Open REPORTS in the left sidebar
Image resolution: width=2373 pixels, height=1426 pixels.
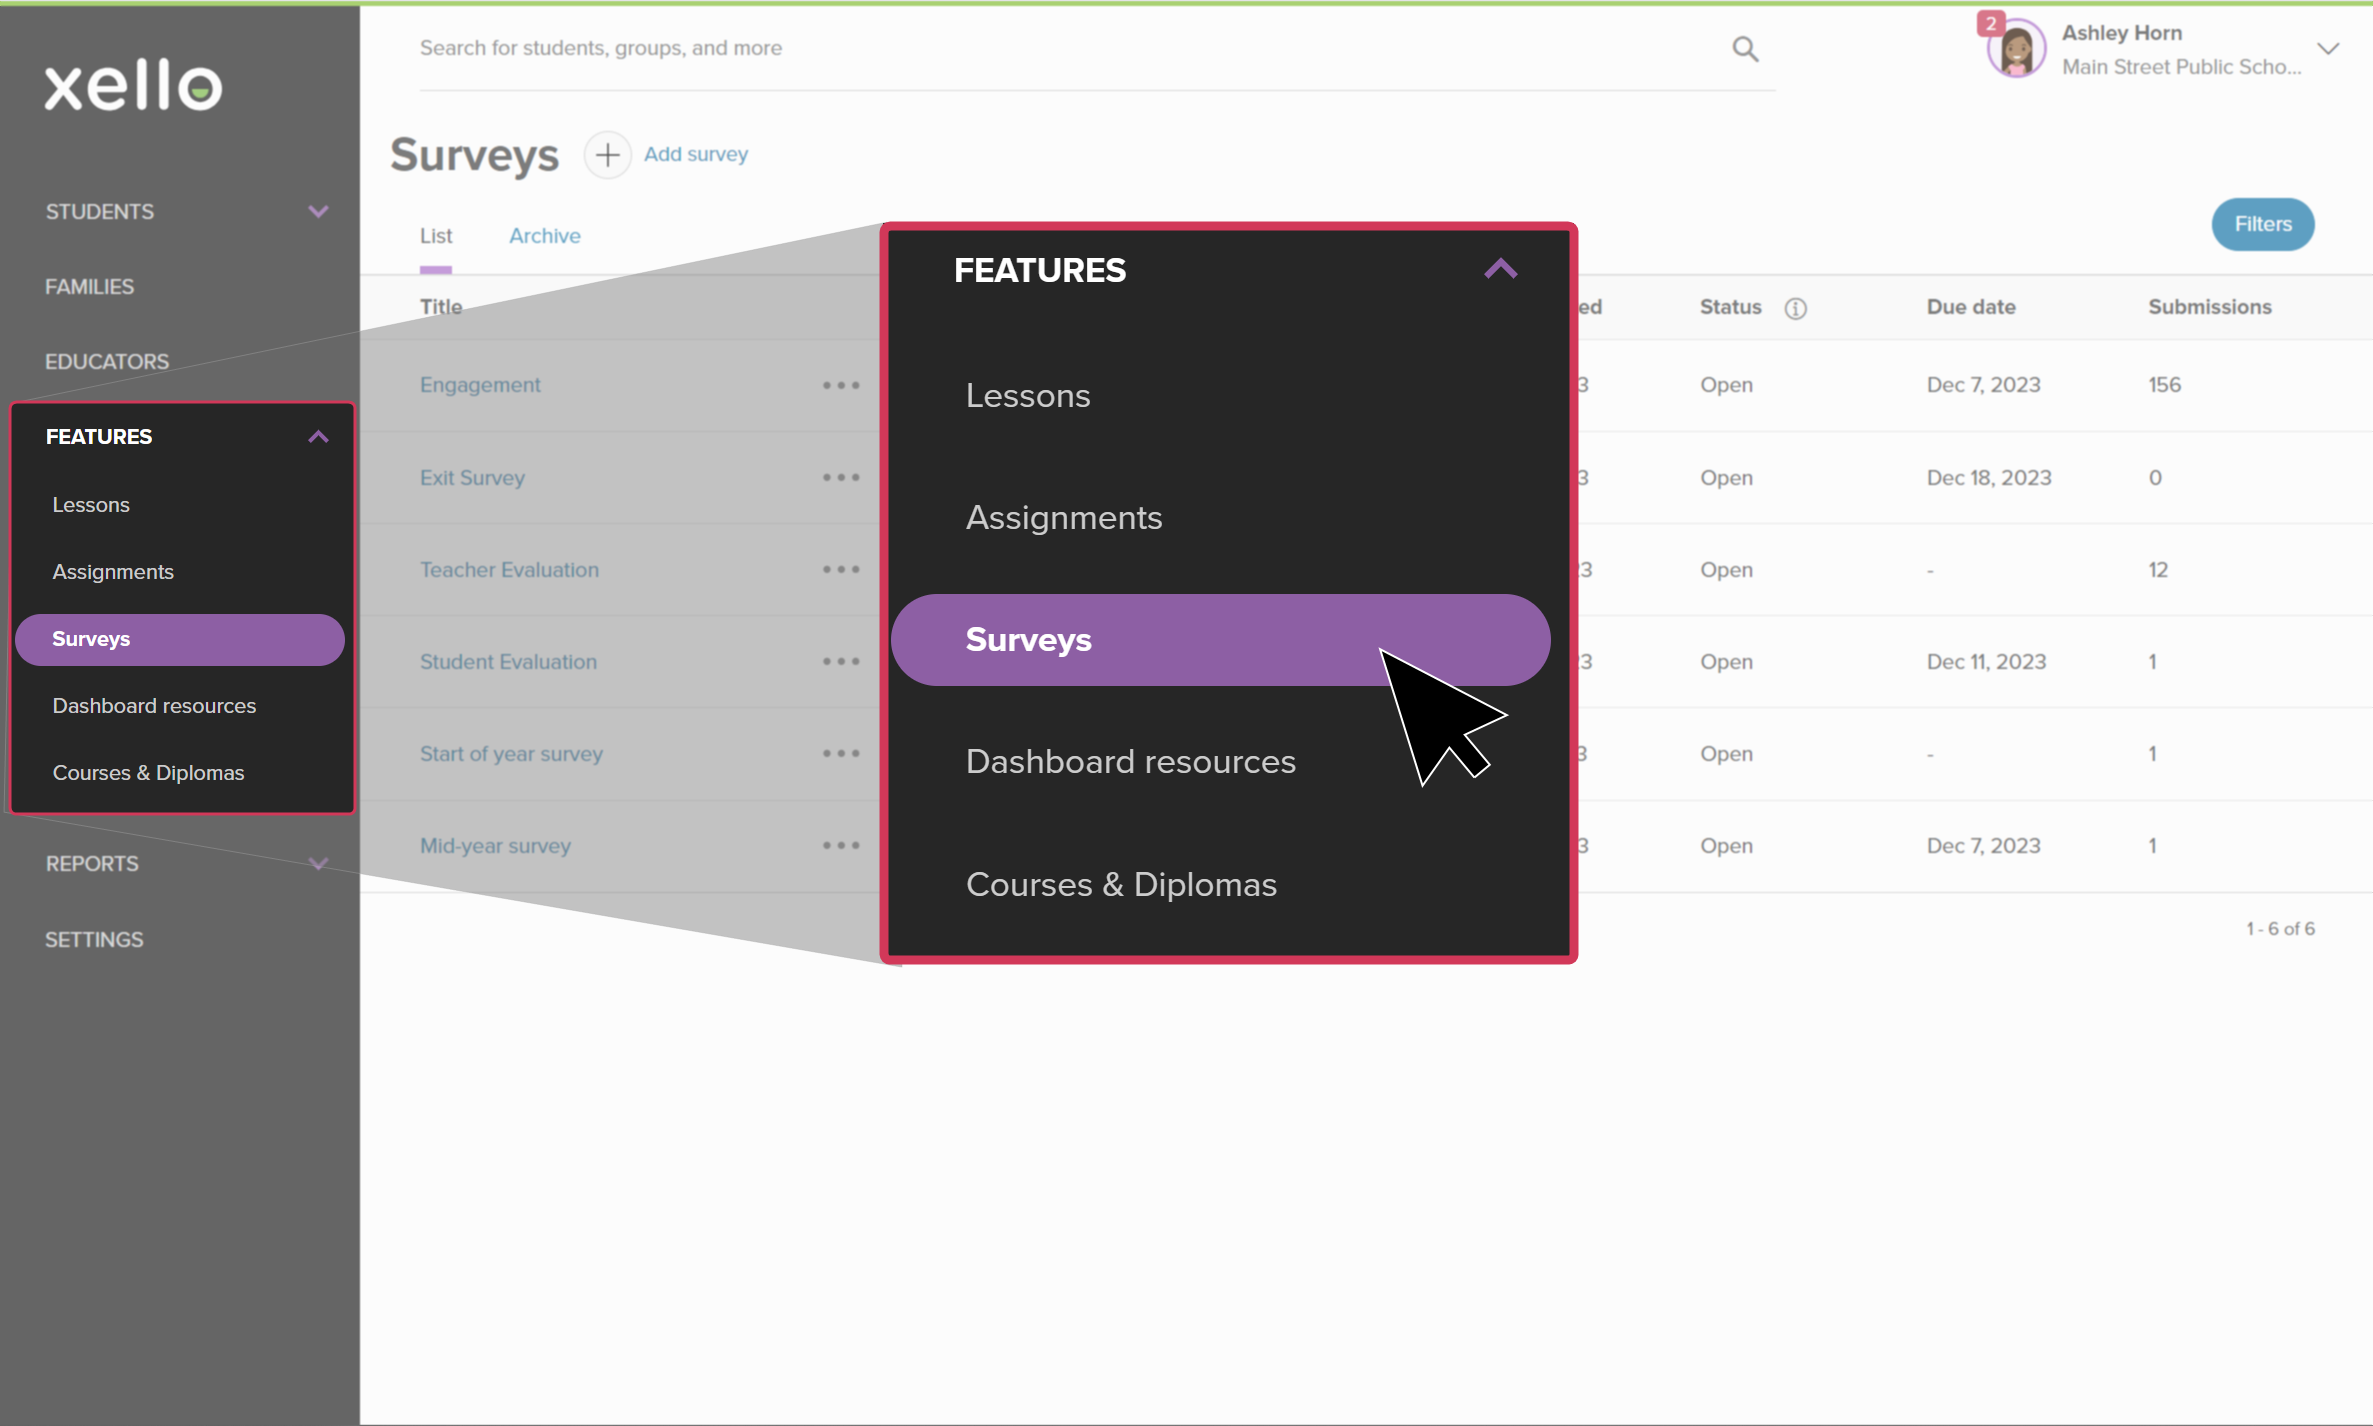(92, 864)
